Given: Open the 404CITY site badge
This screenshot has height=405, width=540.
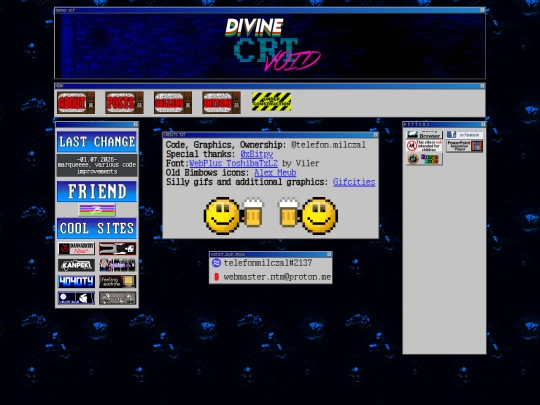Looking at the screenshot, I should 76,281.
